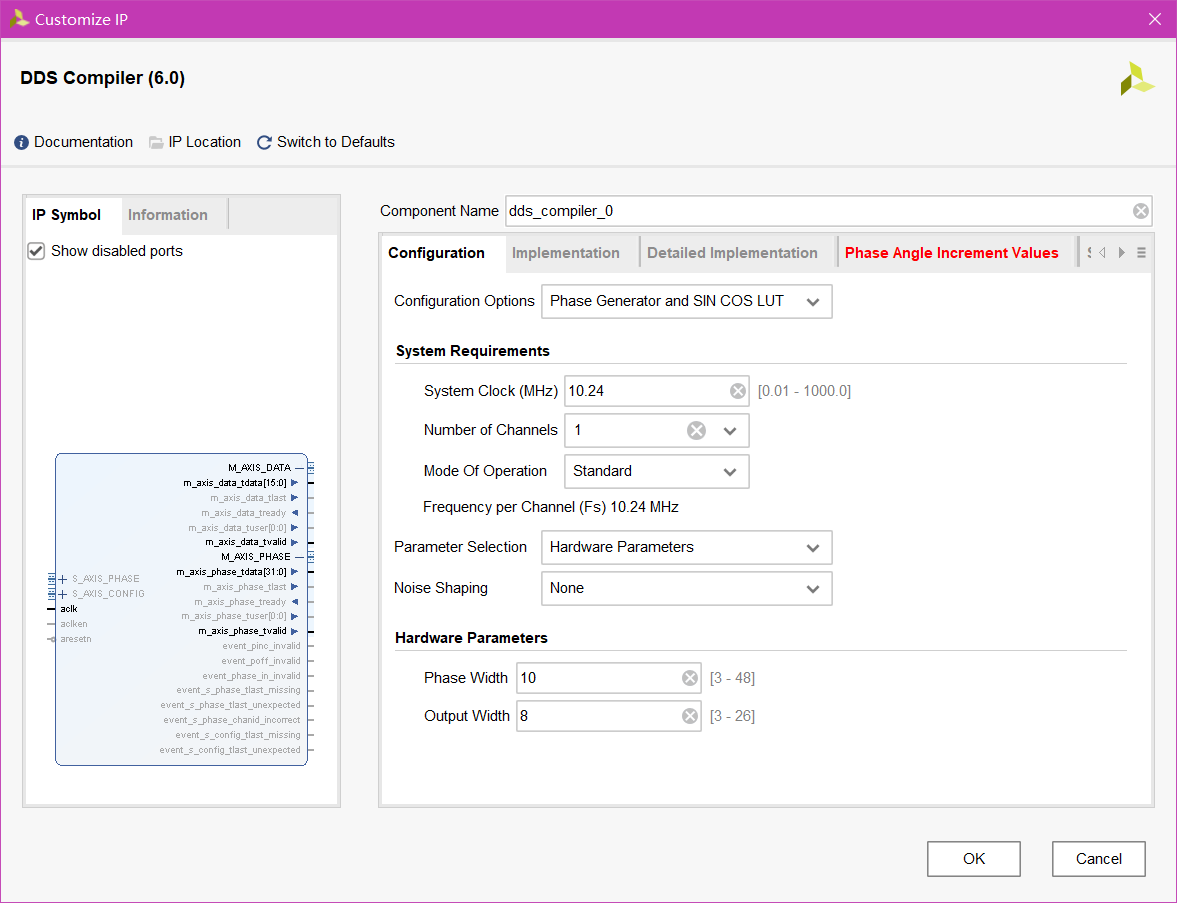Screen dimensions: 1177x903
Task: Click the M_AXIS_DATA bus interface icon
Action: (x=311, y=468)
